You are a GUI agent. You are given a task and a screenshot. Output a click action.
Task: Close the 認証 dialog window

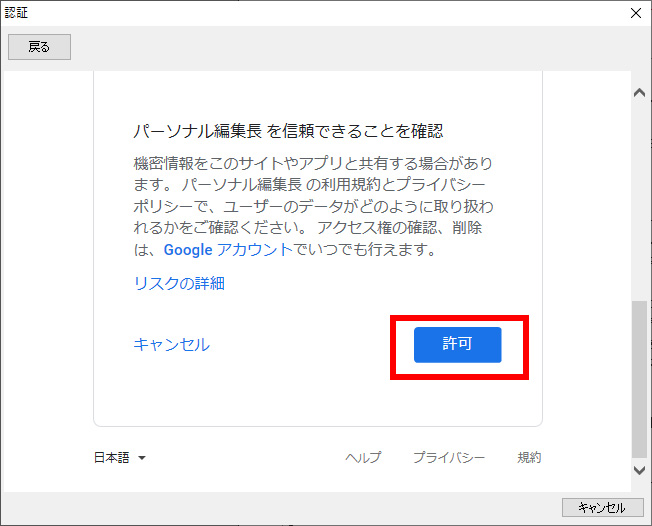pos(636,13)
